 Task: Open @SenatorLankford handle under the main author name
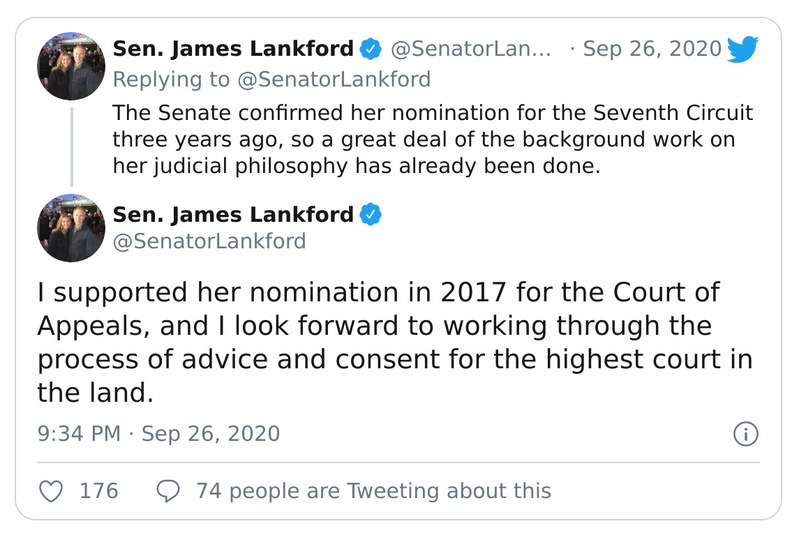(x=209, y=241)
